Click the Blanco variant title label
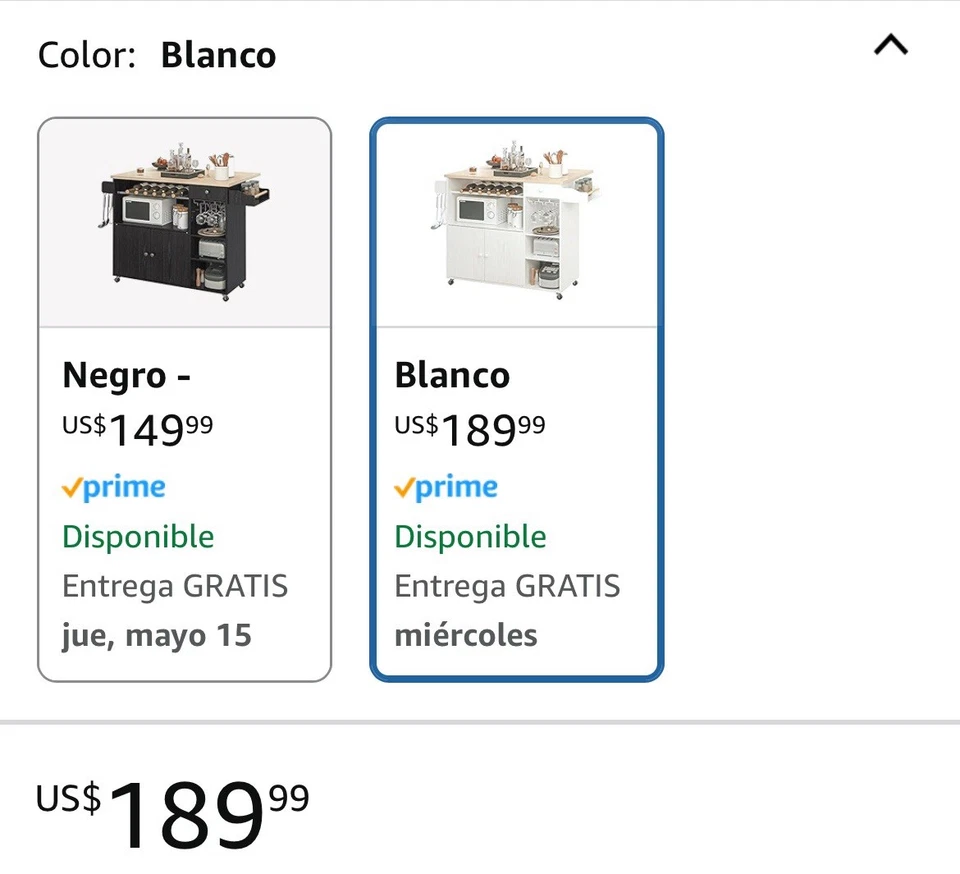Image resolution: width=960 pixels, height=874 pixels. pos(451,376)
